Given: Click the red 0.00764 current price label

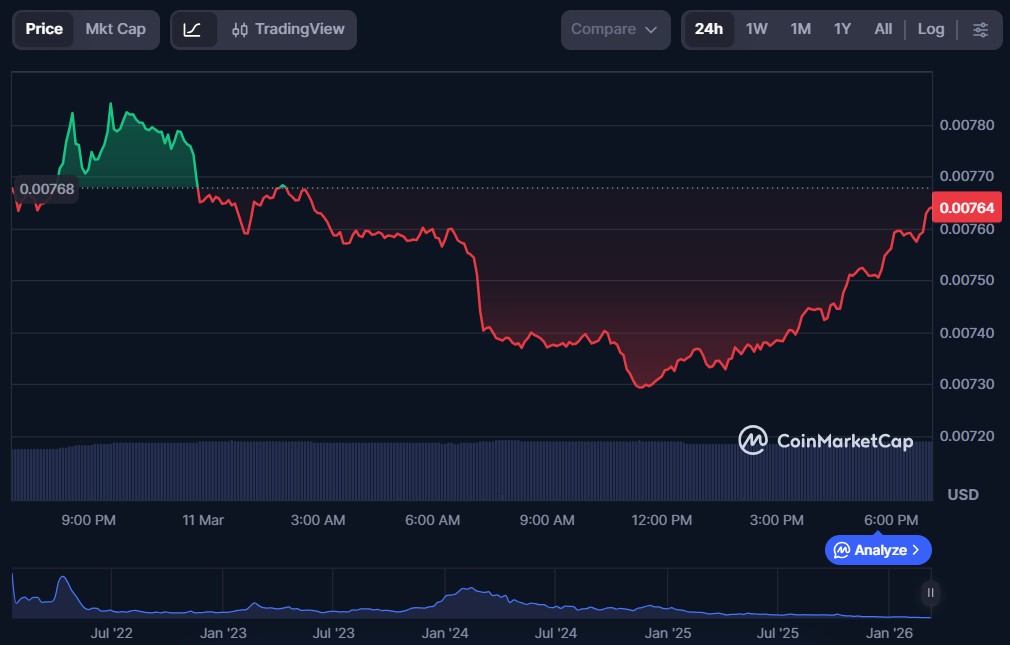Looking at the screenshot, I should [x=967, y=208].
